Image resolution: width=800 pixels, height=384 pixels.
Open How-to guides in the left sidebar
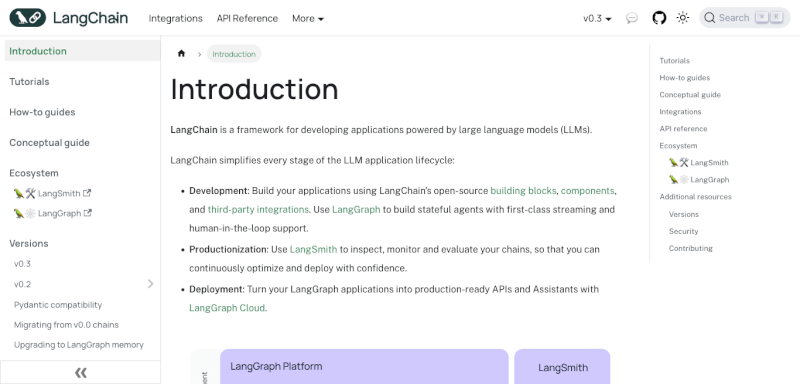pyautogui.click(x=42, y=112)
